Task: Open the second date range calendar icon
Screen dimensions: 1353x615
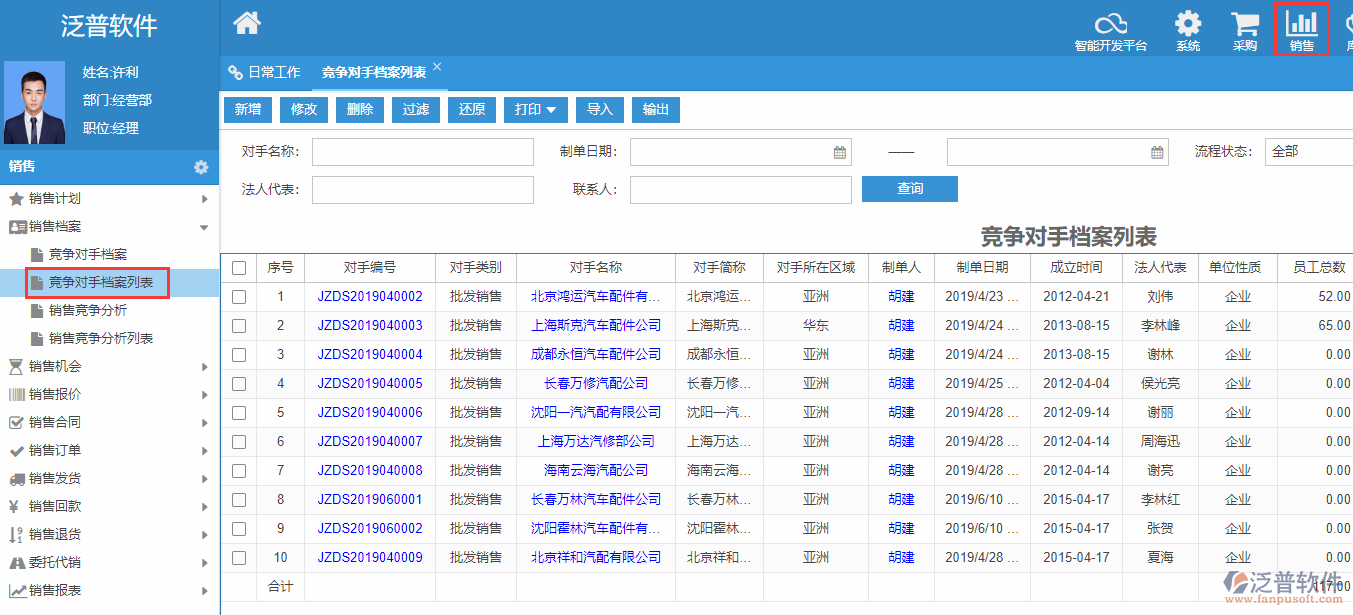Action: (1157, 151)
